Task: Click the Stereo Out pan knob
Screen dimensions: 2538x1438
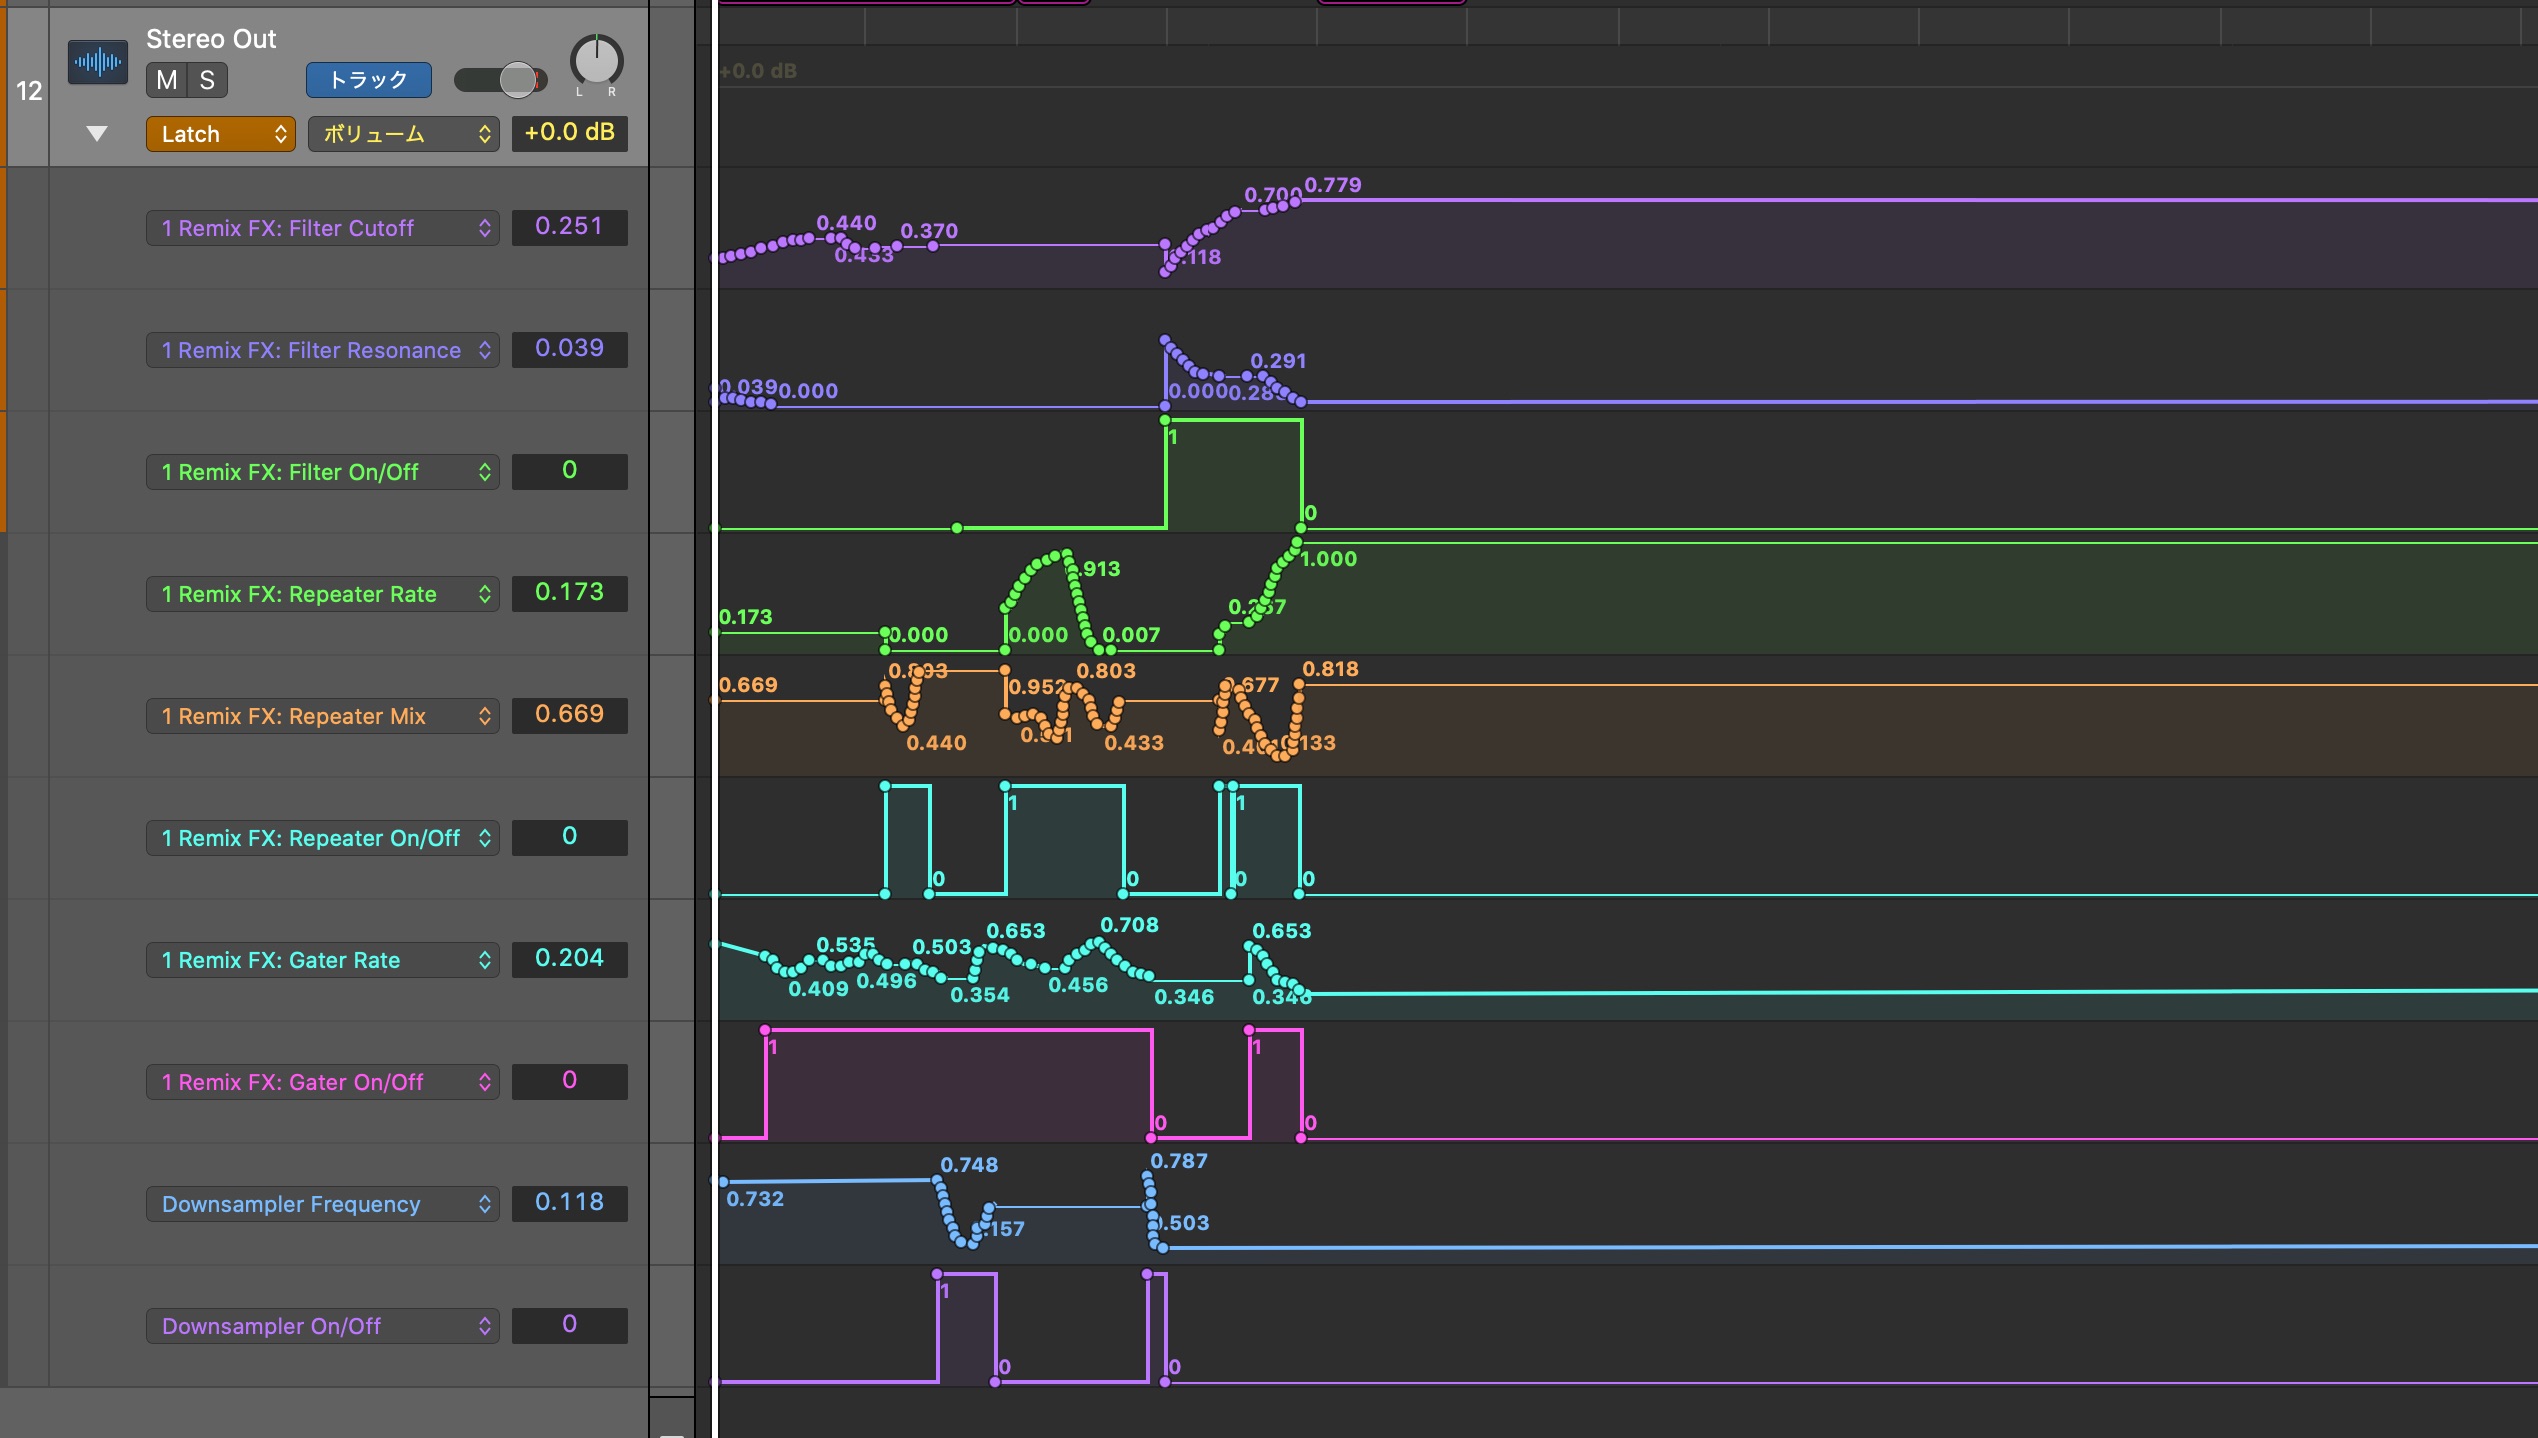Action: tap(596, 61)
